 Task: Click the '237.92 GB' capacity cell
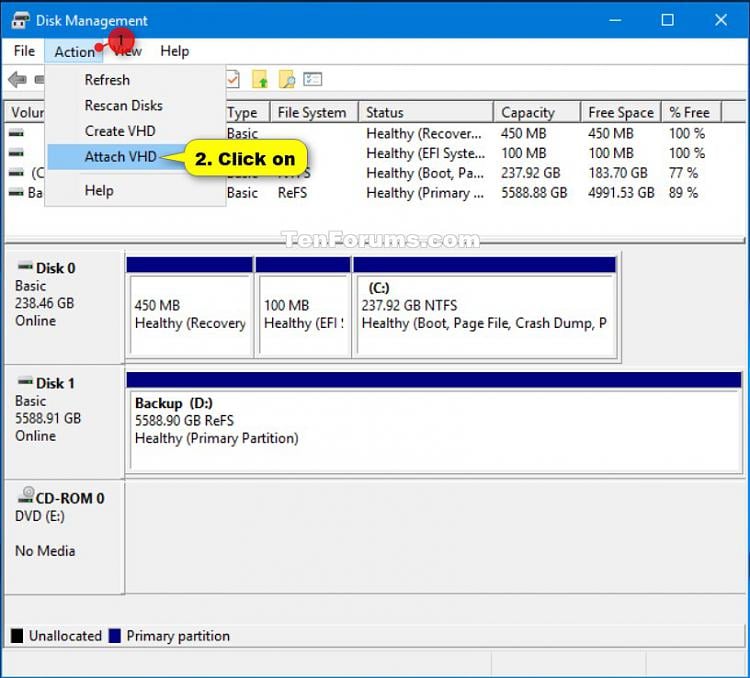coord(530,173)
